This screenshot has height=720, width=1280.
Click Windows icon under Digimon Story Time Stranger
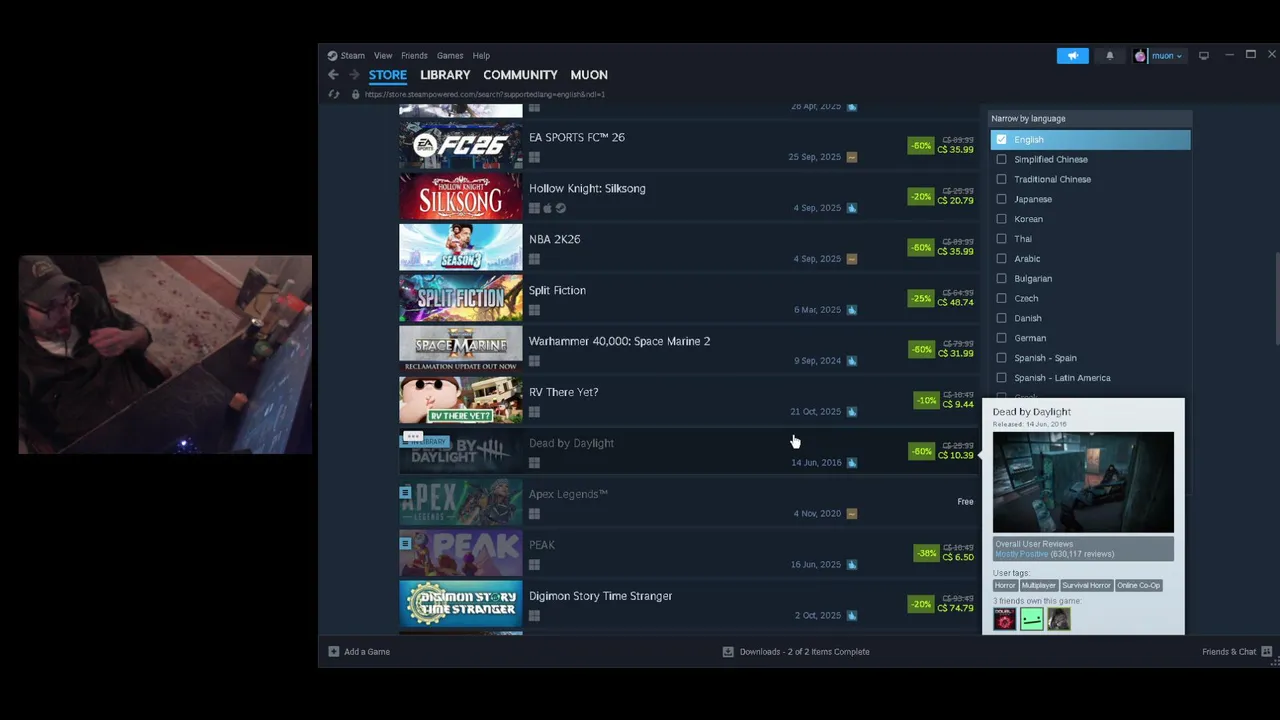(x=534, y=616)
